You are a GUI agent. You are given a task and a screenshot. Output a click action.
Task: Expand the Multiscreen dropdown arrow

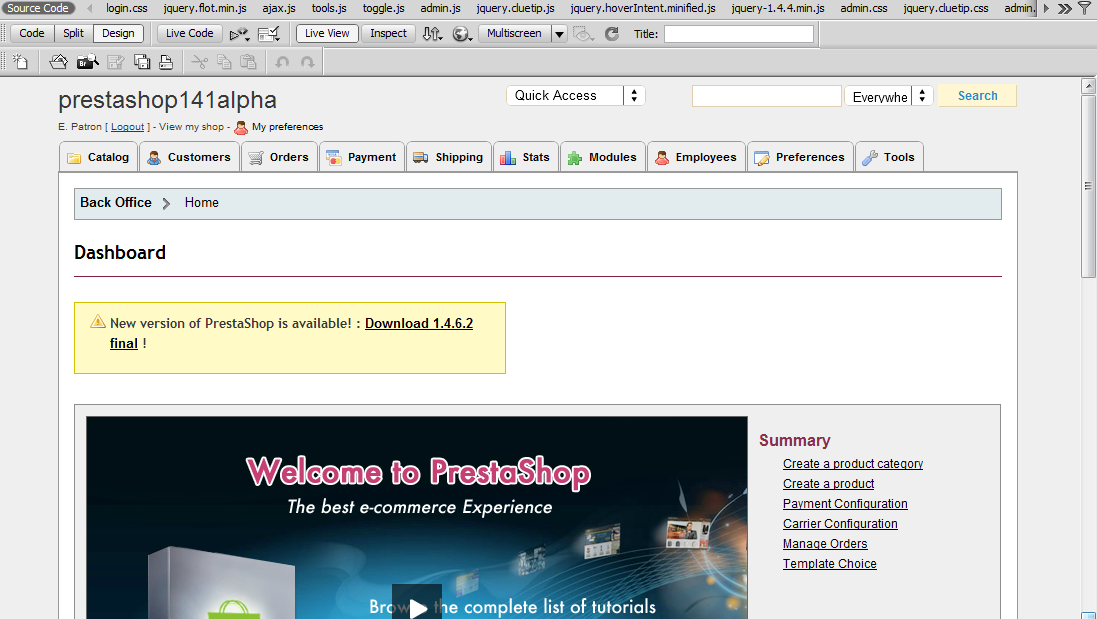point(559,34)
